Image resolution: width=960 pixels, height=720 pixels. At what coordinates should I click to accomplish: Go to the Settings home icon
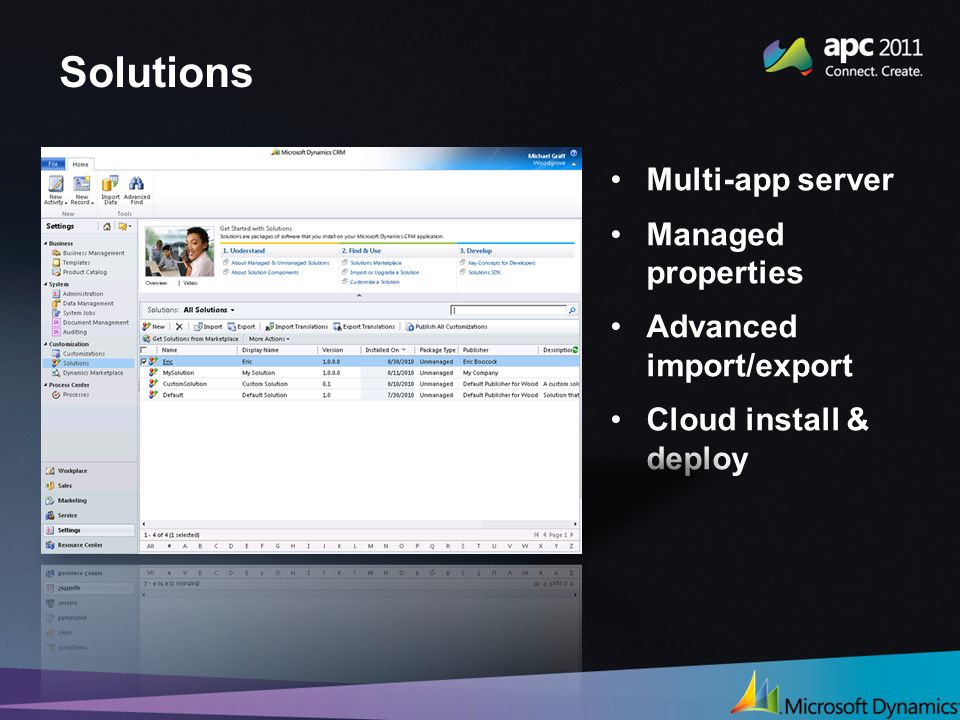[x=107, y=227]
